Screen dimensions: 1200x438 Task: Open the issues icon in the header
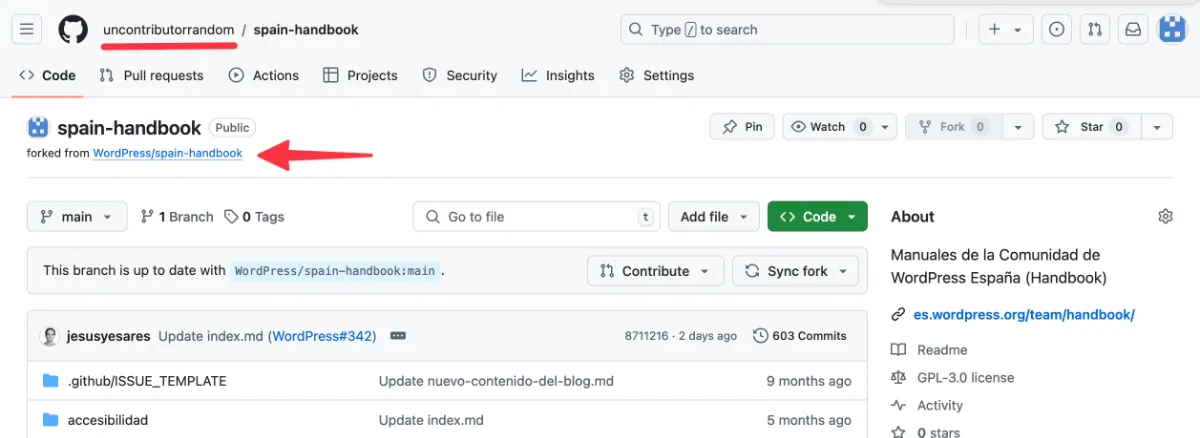click(1056, 30)
